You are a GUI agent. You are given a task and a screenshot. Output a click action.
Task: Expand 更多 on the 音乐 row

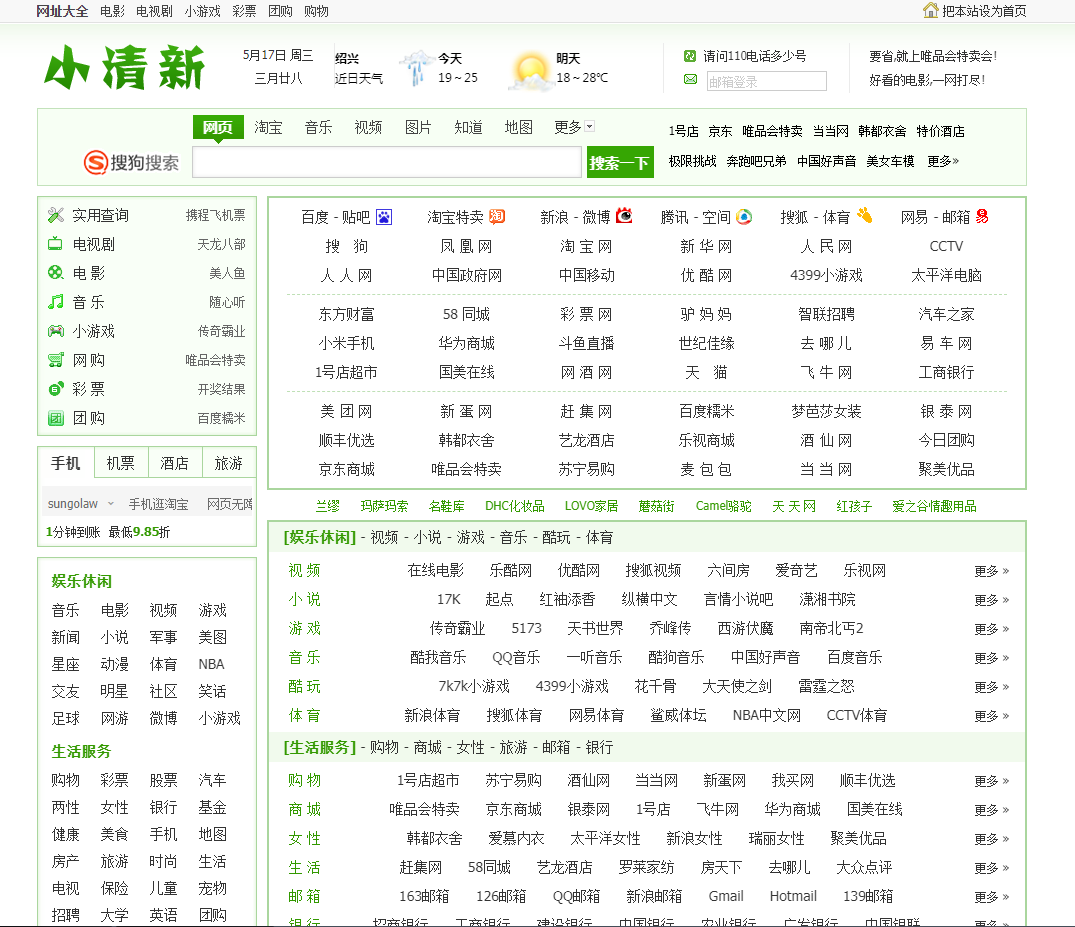click(991, 658)
